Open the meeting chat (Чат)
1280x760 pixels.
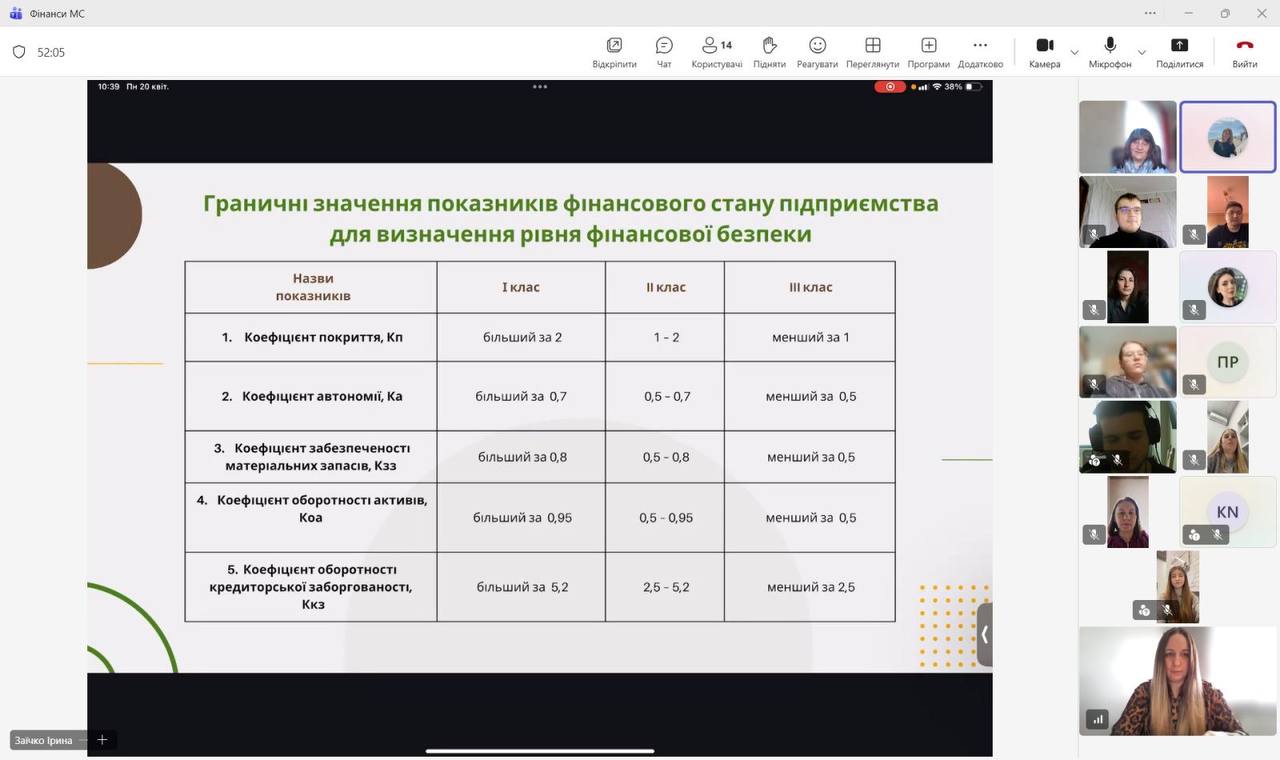coord(664,51)
